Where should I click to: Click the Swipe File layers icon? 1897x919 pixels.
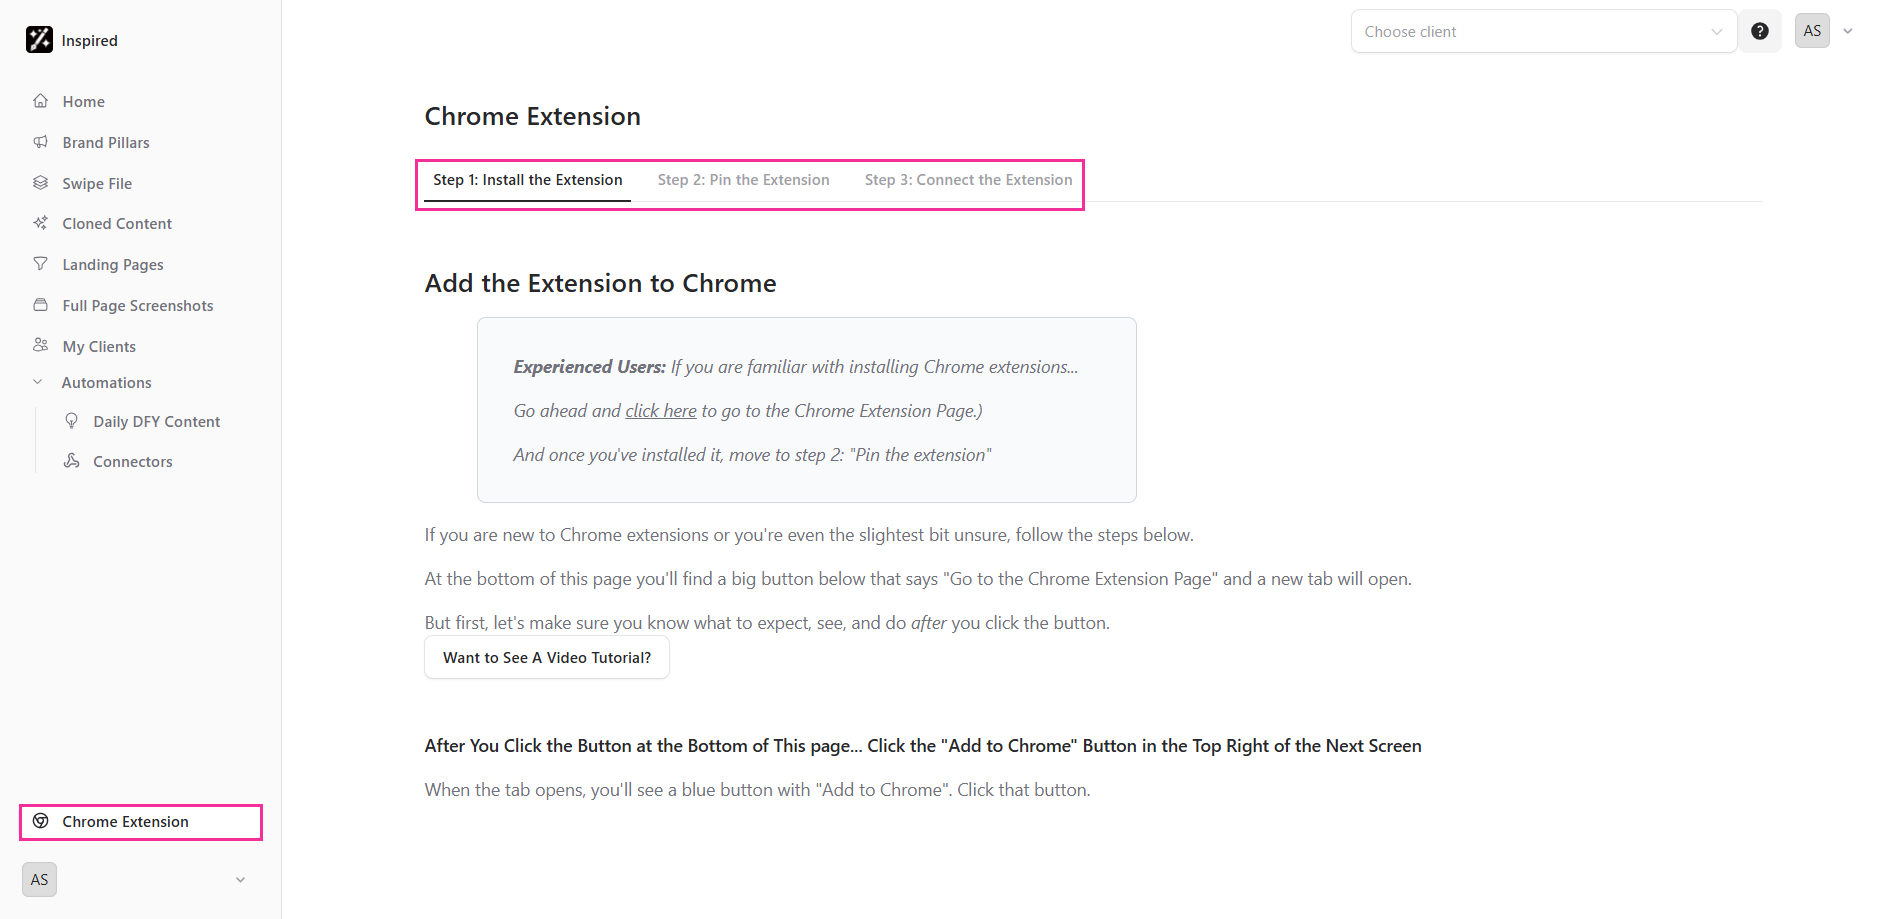coord(41,183)
